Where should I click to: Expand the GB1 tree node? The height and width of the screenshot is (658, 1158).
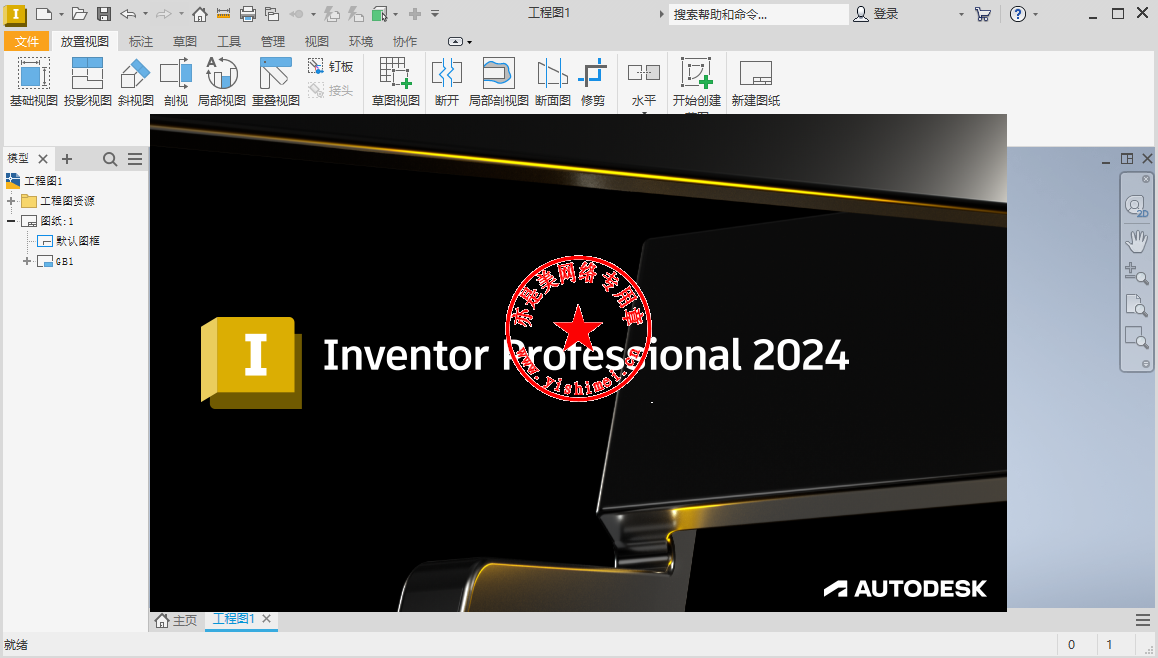pyautogui.click(x=27, y=261)
